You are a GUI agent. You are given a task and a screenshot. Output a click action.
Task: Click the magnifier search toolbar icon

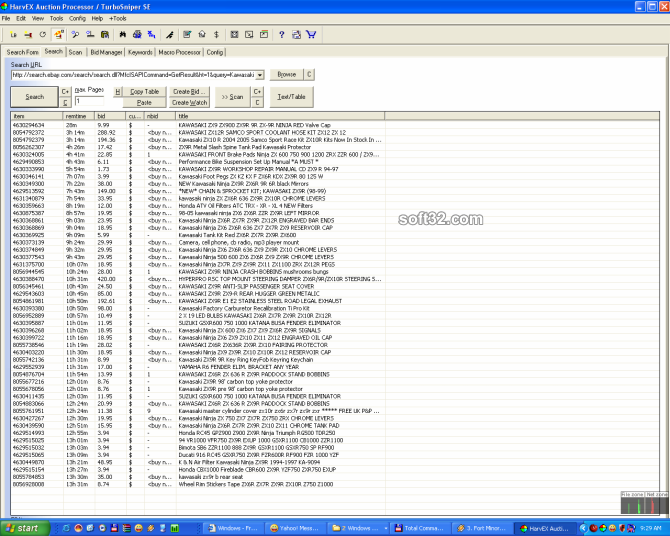(x=75, y=35)
